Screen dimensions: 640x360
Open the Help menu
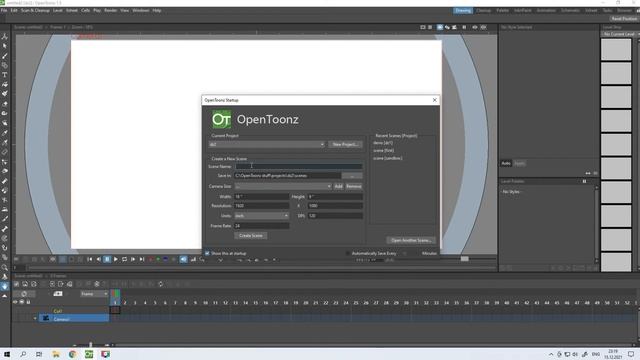coord(157,10)
